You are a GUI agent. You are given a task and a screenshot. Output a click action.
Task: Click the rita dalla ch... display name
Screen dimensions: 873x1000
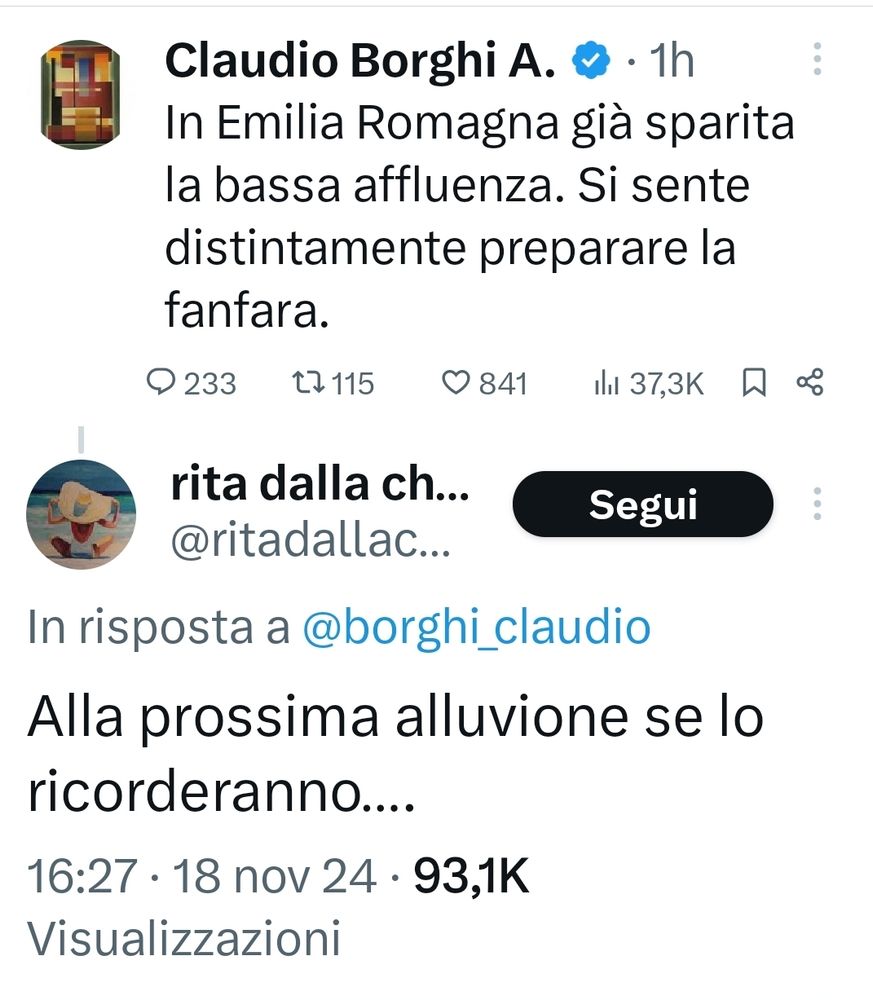coord(320,484)
